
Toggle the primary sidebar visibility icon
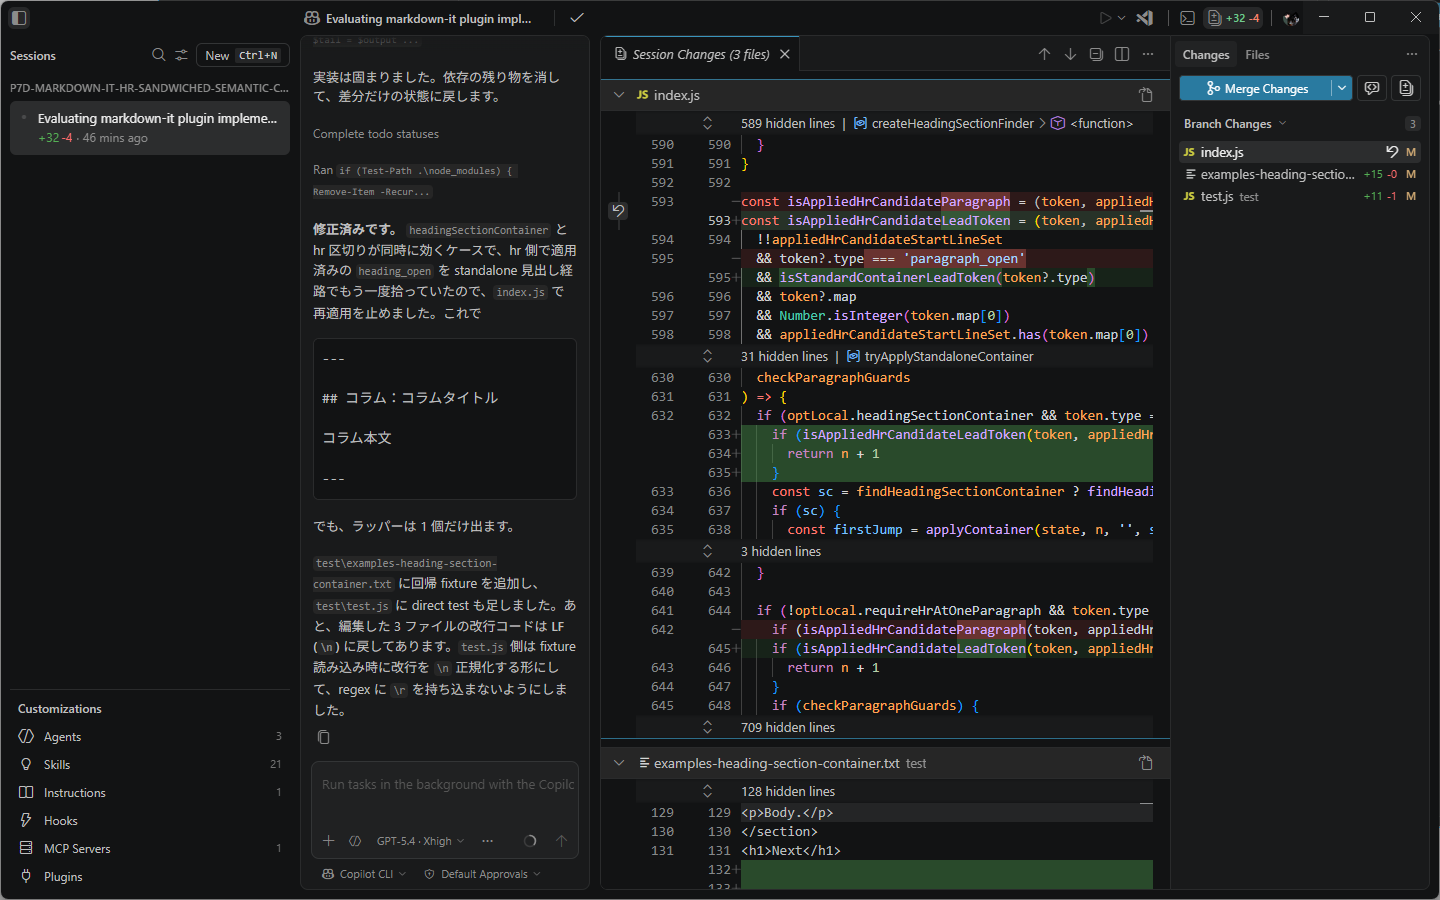(x=19, y=18)
